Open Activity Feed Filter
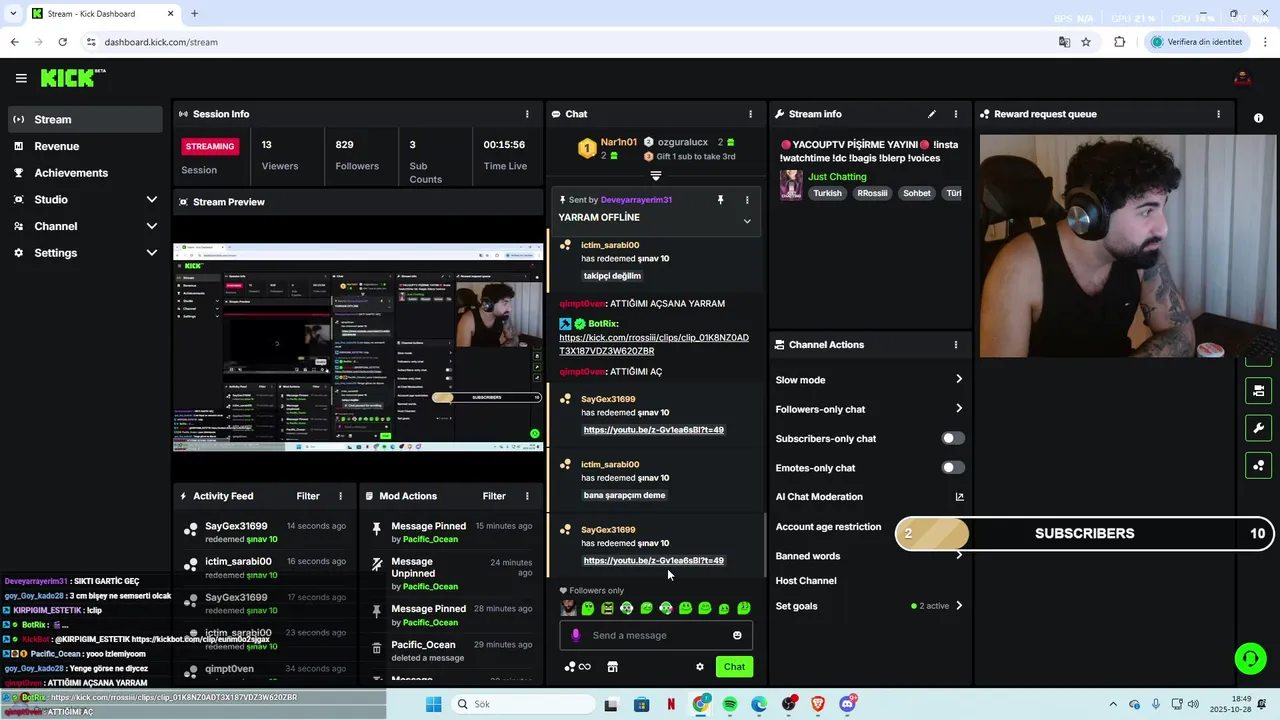 click(x=308, y=496)
